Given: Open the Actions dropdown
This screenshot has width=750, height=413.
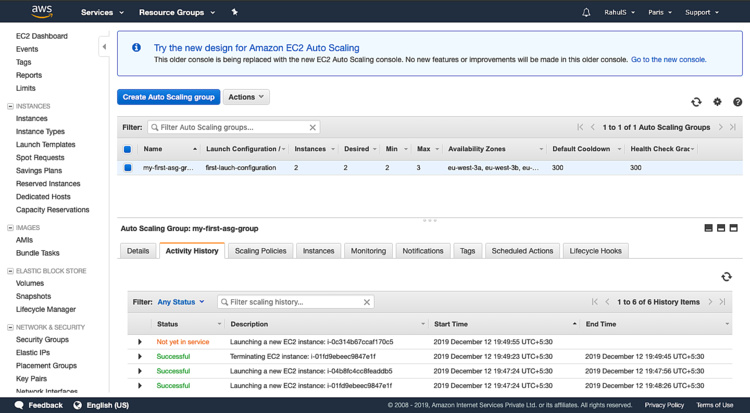Looking at the screenshot, I should point(246,97).
